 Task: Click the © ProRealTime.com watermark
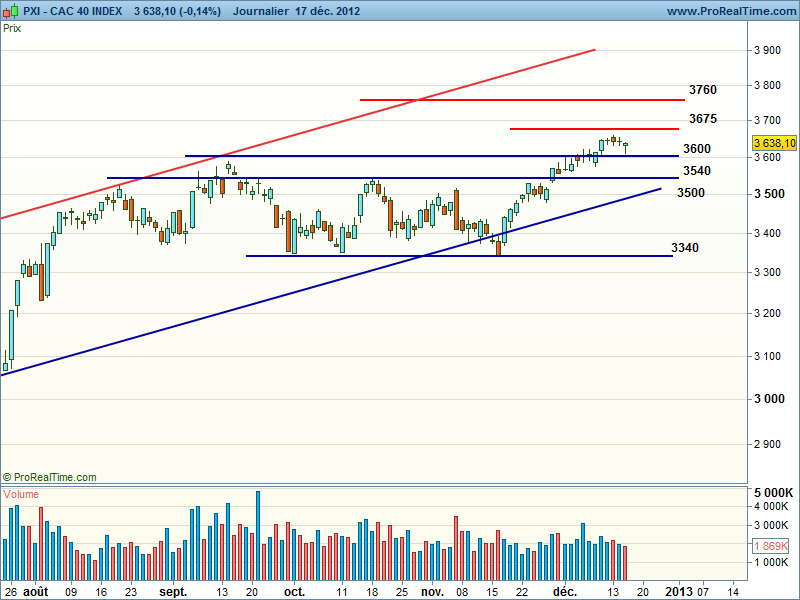click(50, 477)
